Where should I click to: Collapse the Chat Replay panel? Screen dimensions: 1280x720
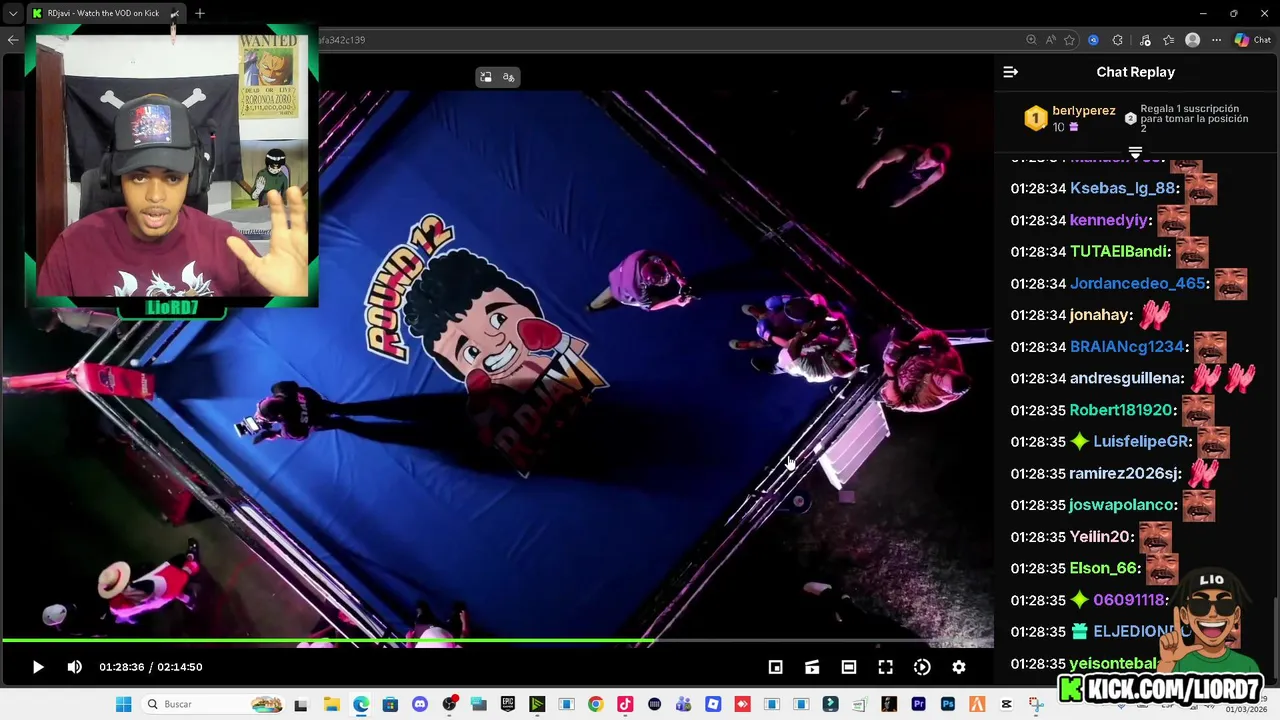tap(1010, 72)
